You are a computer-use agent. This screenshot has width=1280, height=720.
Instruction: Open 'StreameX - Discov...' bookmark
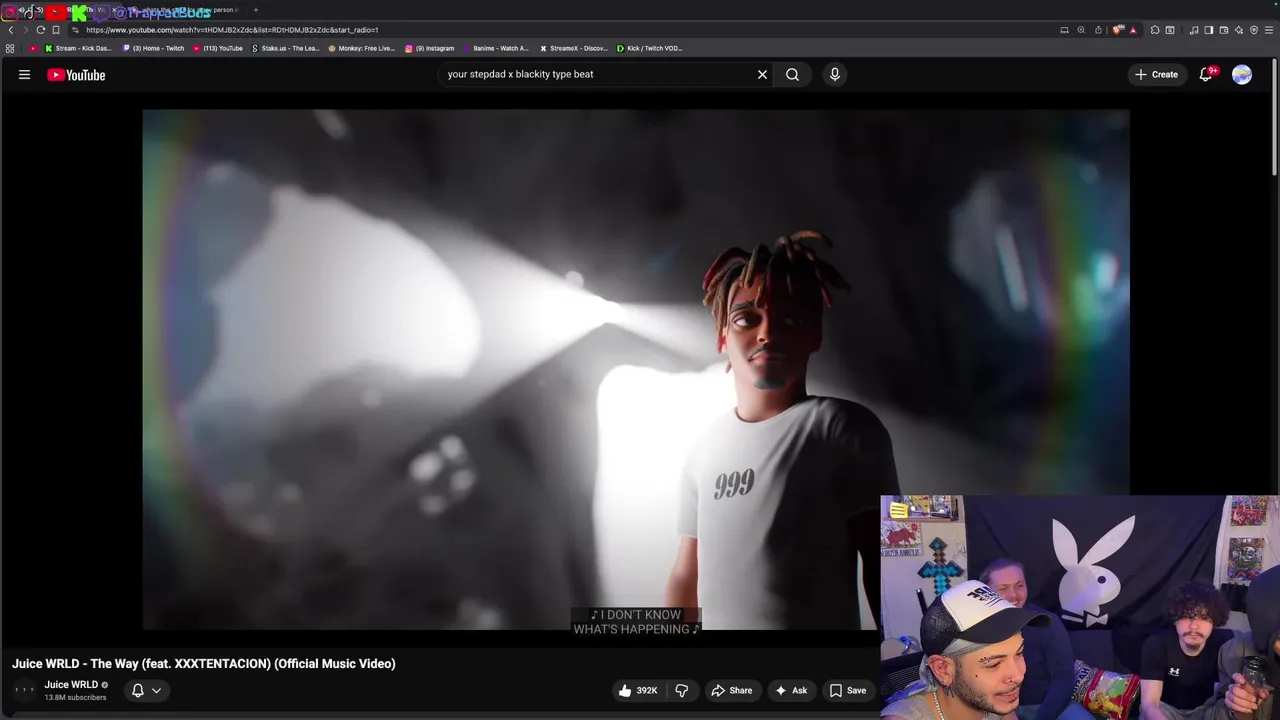coord(573,48)
